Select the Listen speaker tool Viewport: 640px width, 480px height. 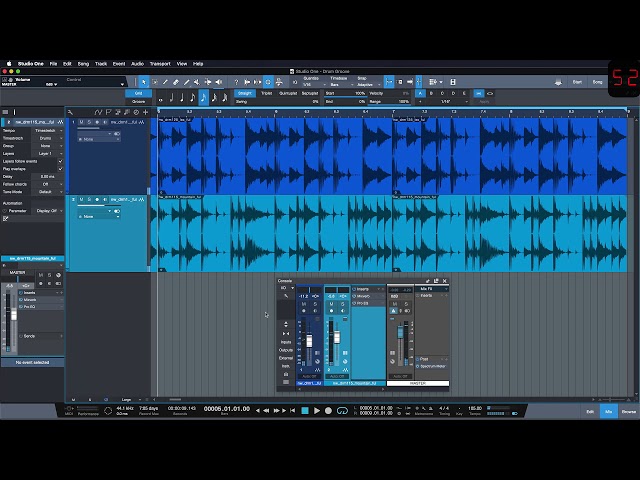pyautogui.click(x=219, y=82)
